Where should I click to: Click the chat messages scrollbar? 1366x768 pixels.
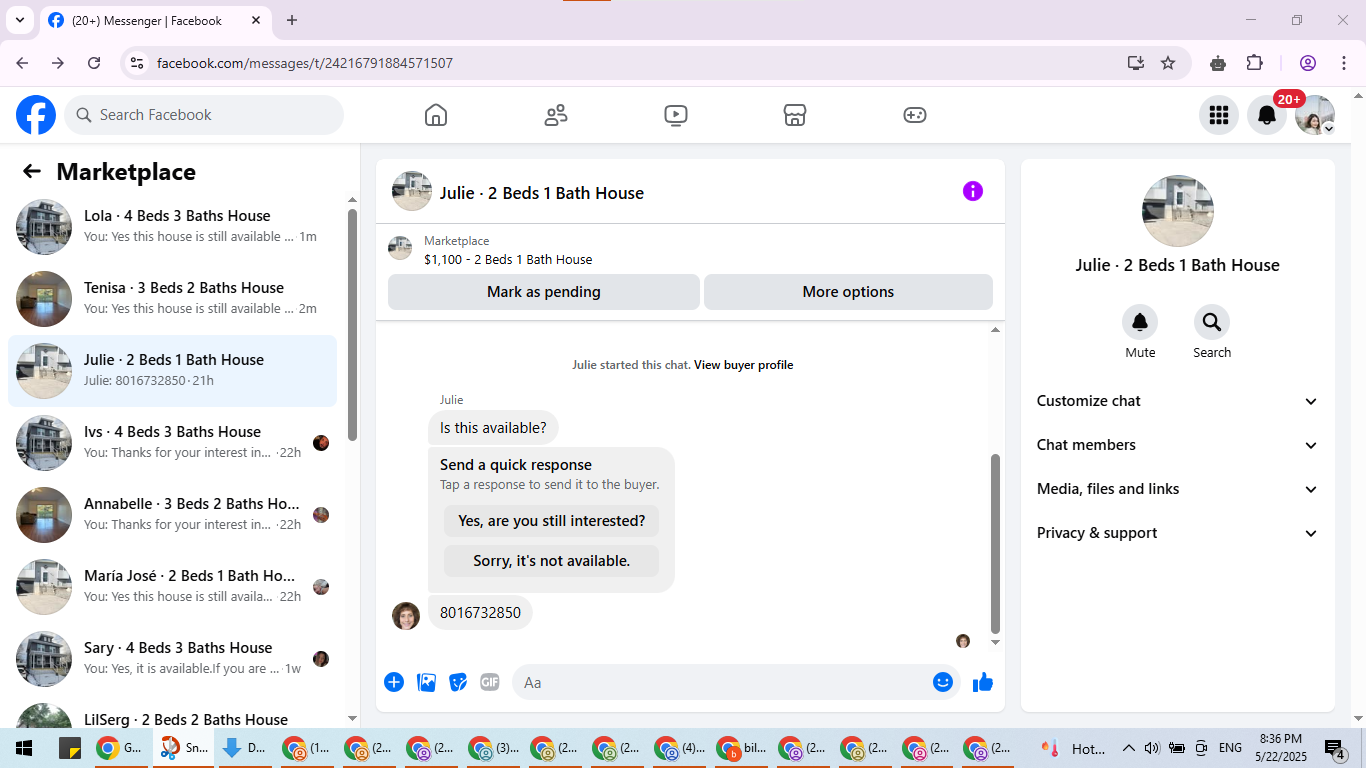pyautogui.click(x=995, y=543)
